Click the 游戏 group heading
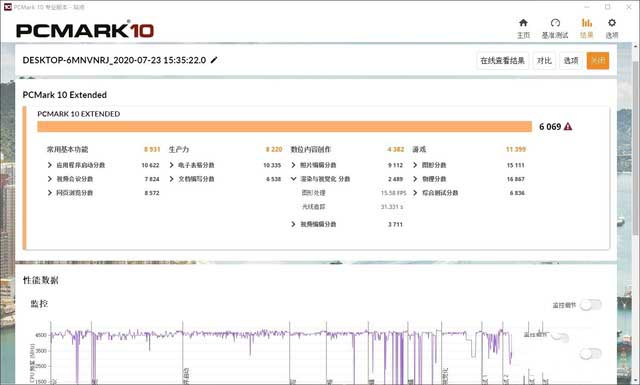Screen dimensions: 640x385 pos(419,149)
